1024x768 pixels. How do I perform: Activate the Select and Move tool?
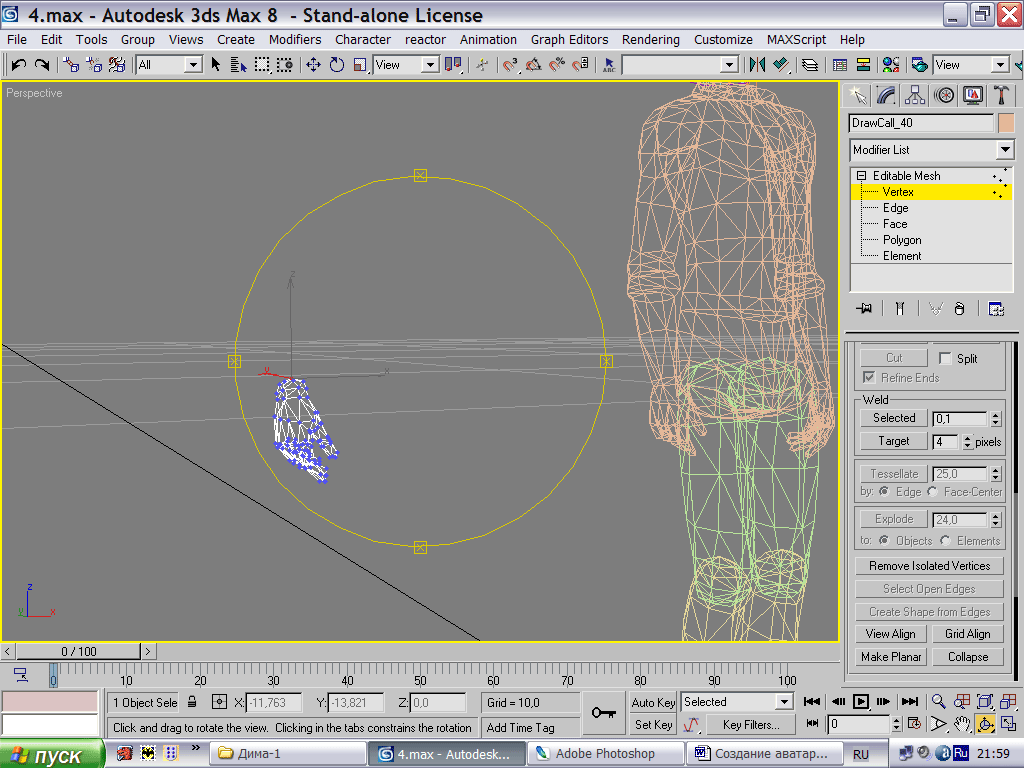click(313, 65)
